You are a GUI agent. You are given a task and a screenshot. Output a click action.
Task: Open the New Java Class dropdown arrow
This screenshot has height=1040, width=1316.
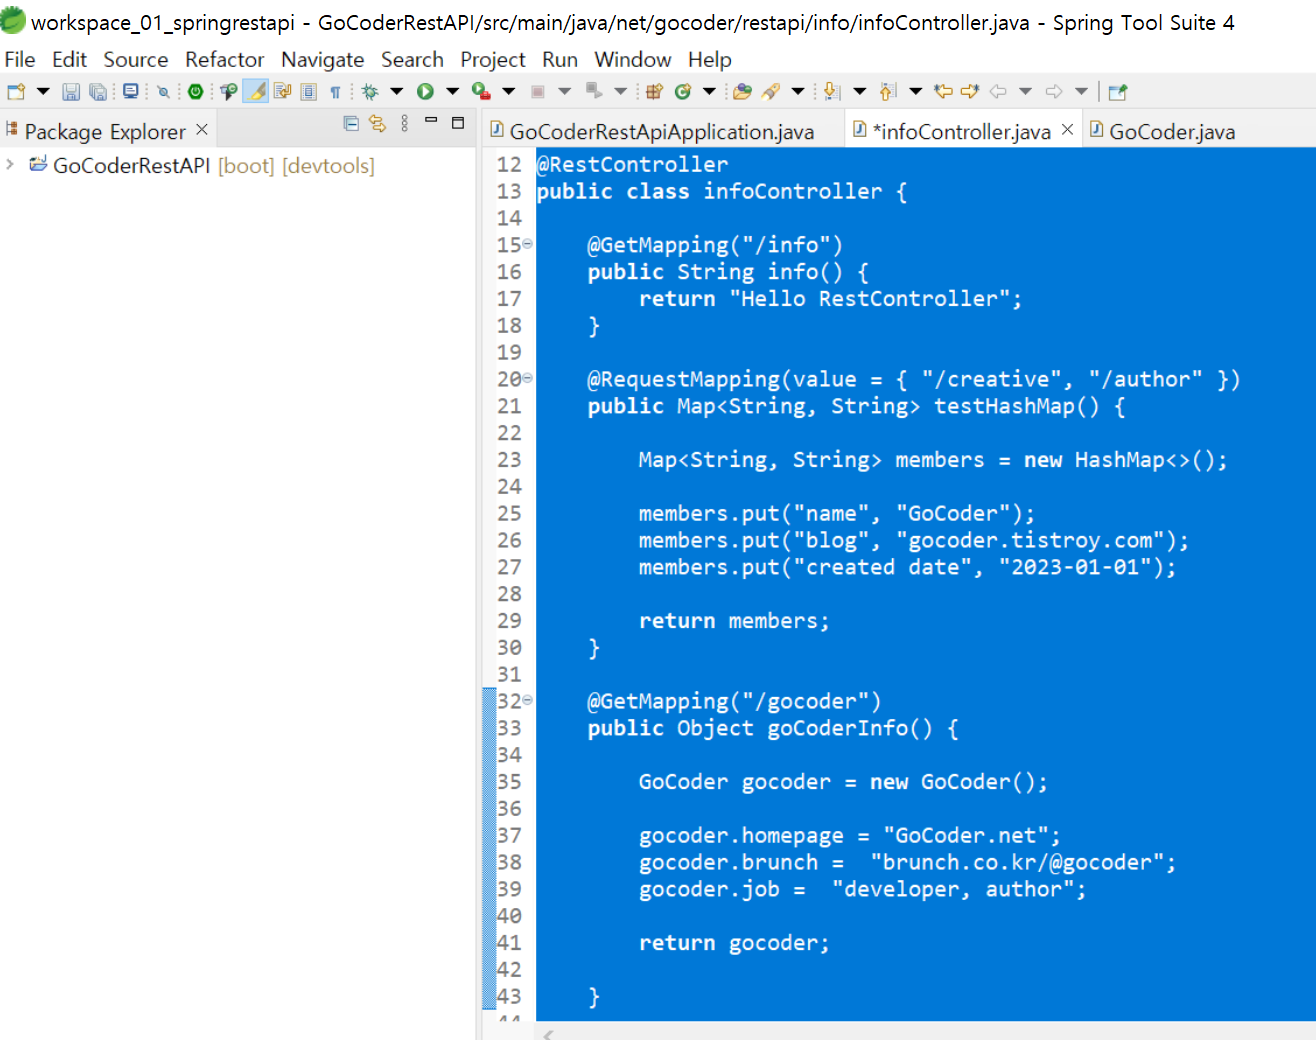[x=709, y=92]
